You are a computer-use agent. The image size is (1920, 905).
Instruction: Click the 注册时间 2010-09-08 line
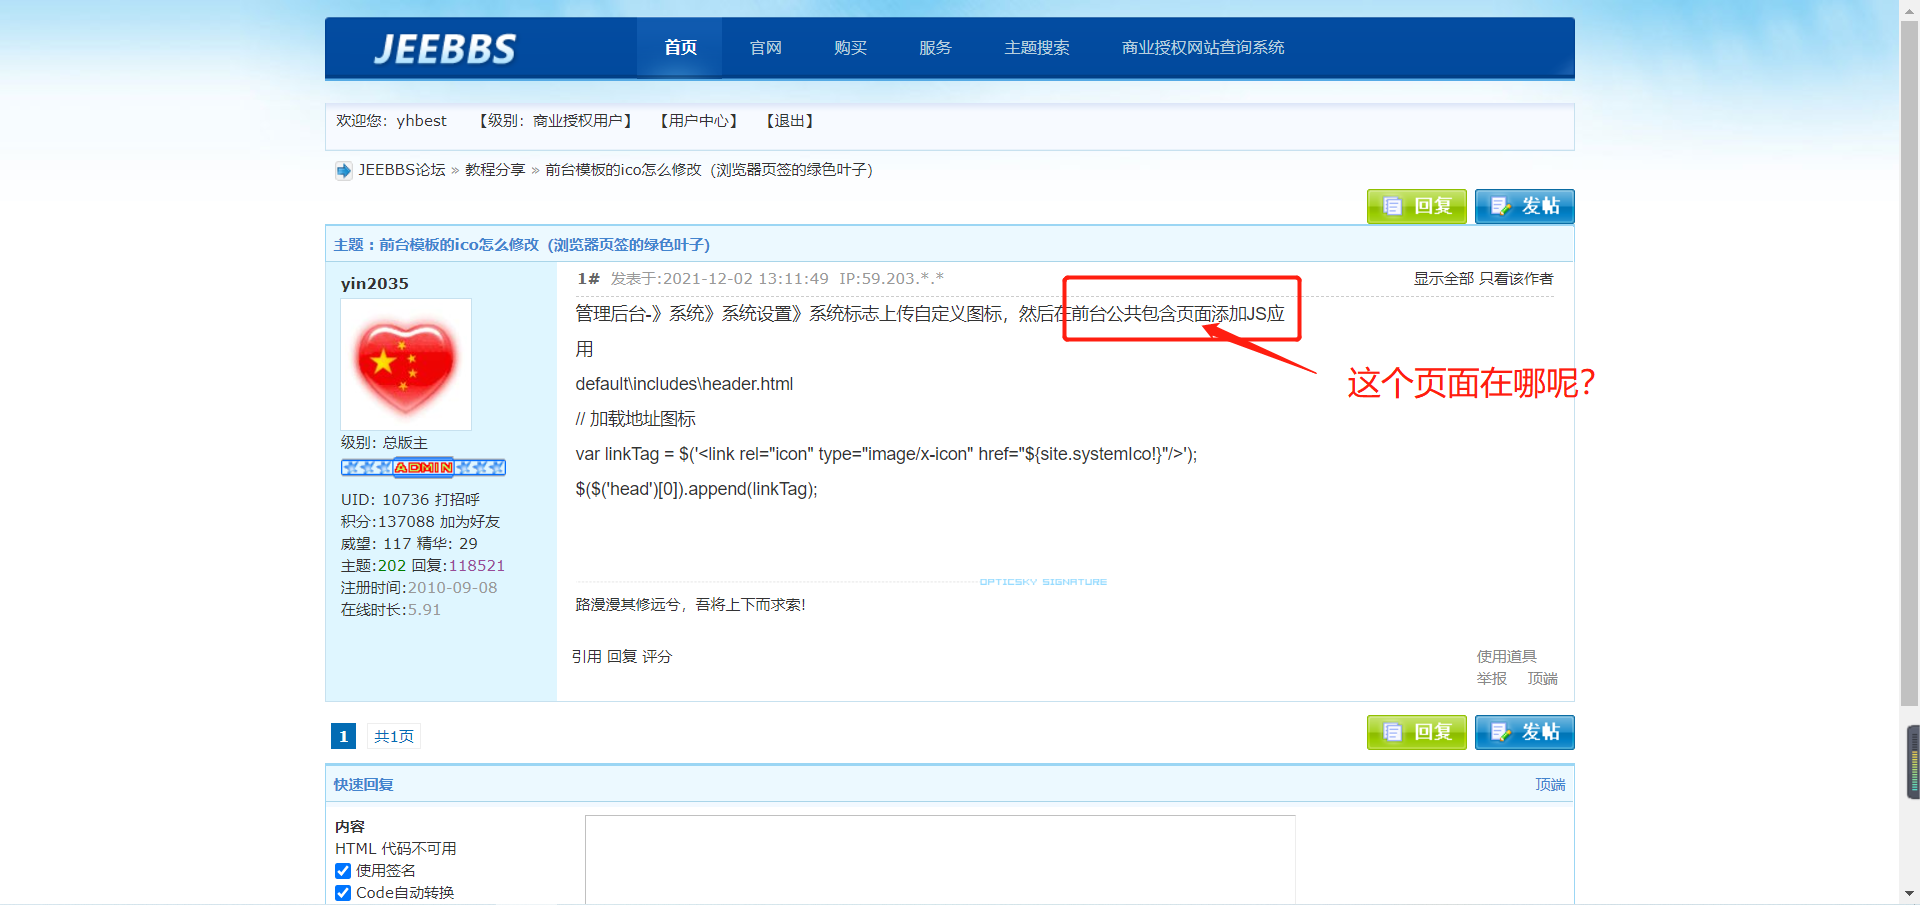tap(419, 588)
